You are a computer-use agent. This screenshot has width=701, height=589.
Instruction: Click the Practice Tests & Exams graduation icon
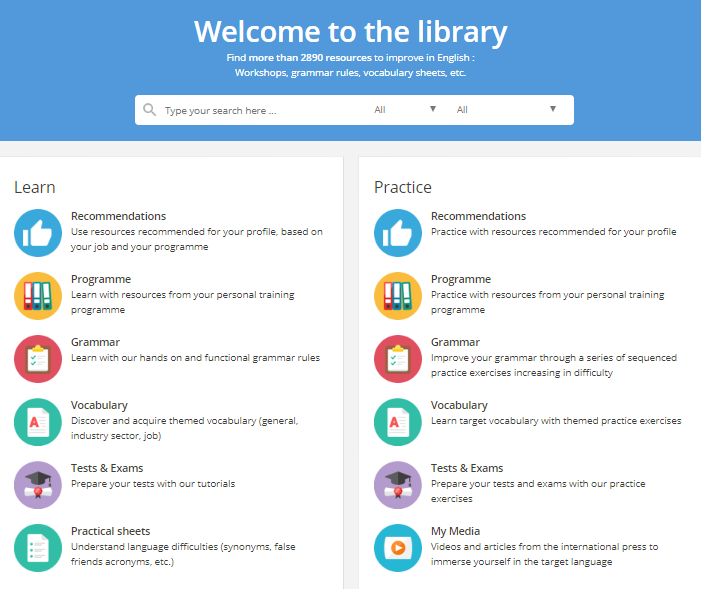tap(398, 485)
